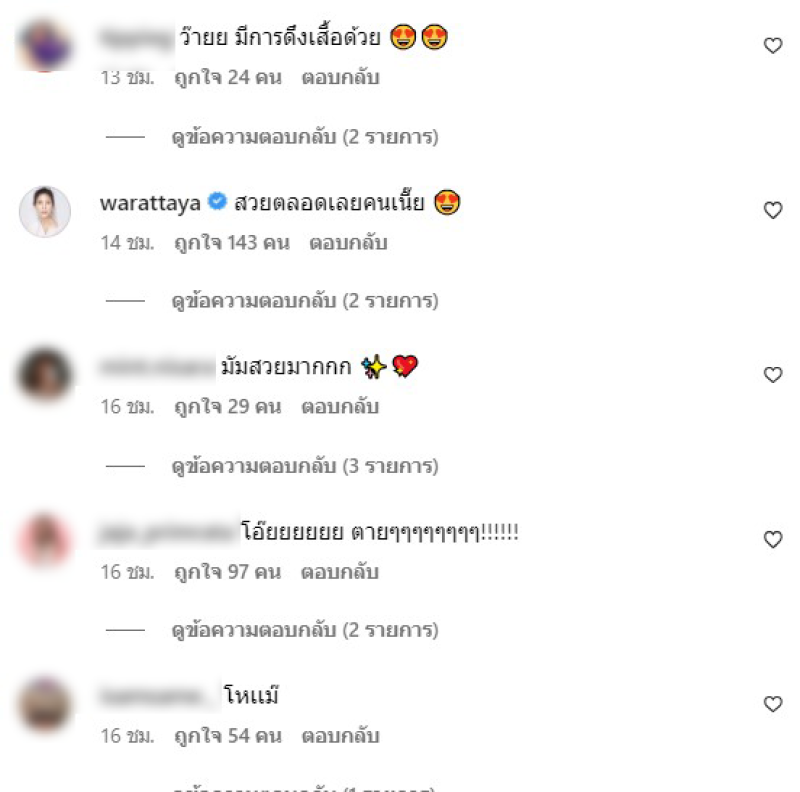Reply to the มันสวยมากกก comment with 29 likes
Image resolution: width=800 pixels, height=792 pixels.
click(340, 407)
